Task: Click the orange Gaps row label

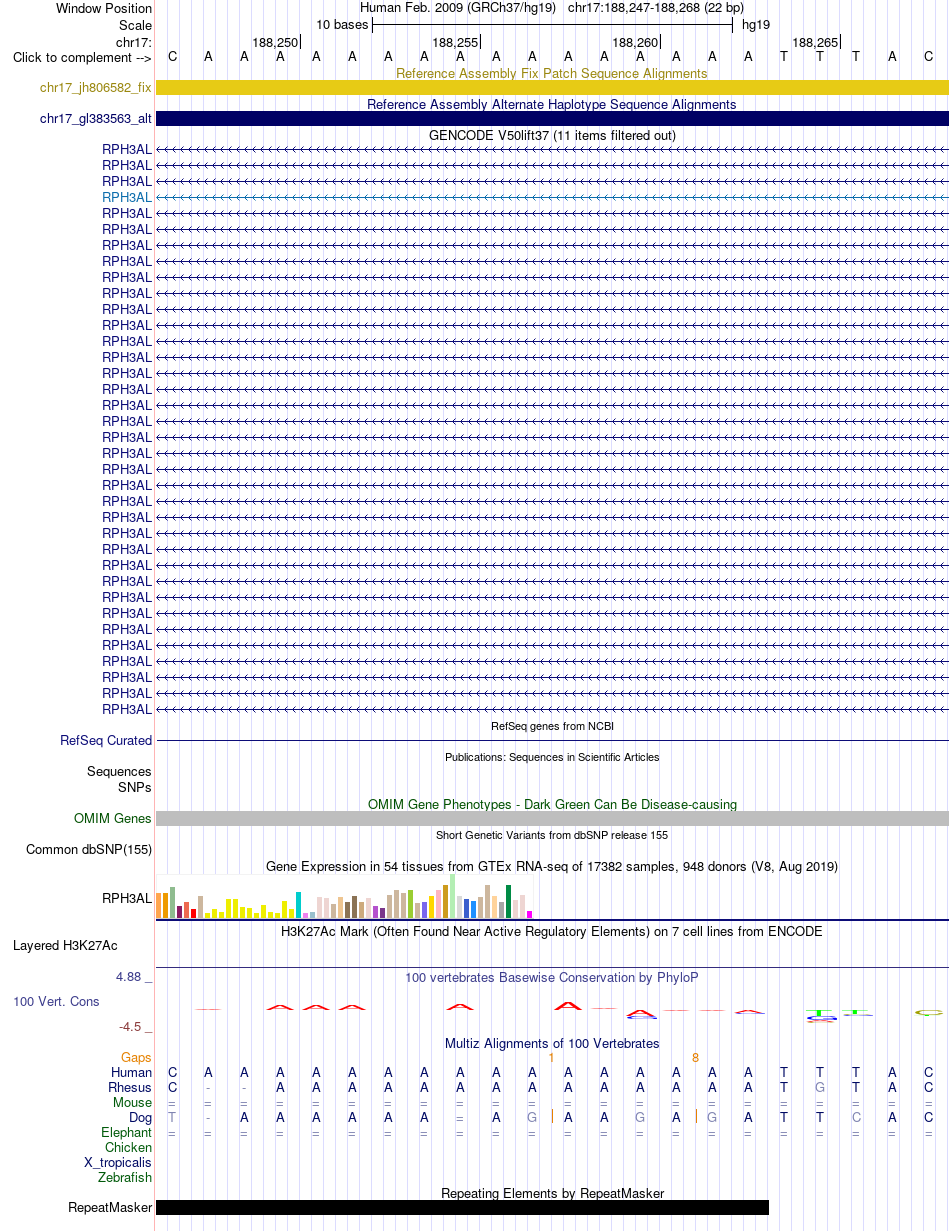Action: (136, 1057)
